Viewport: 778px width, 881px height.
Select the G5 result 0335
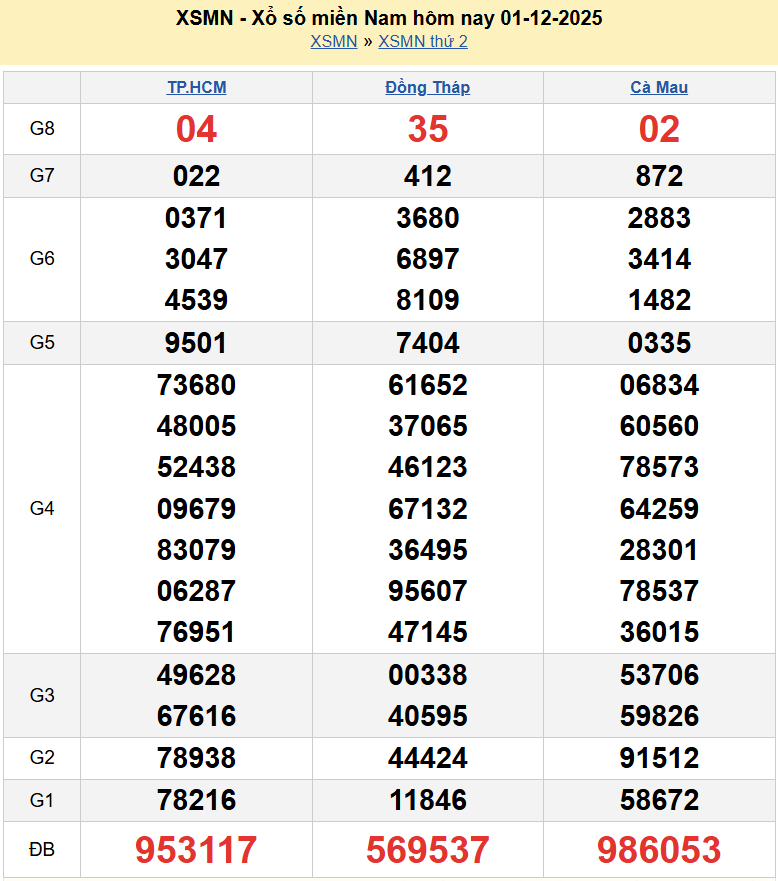[x=659, y=343]
